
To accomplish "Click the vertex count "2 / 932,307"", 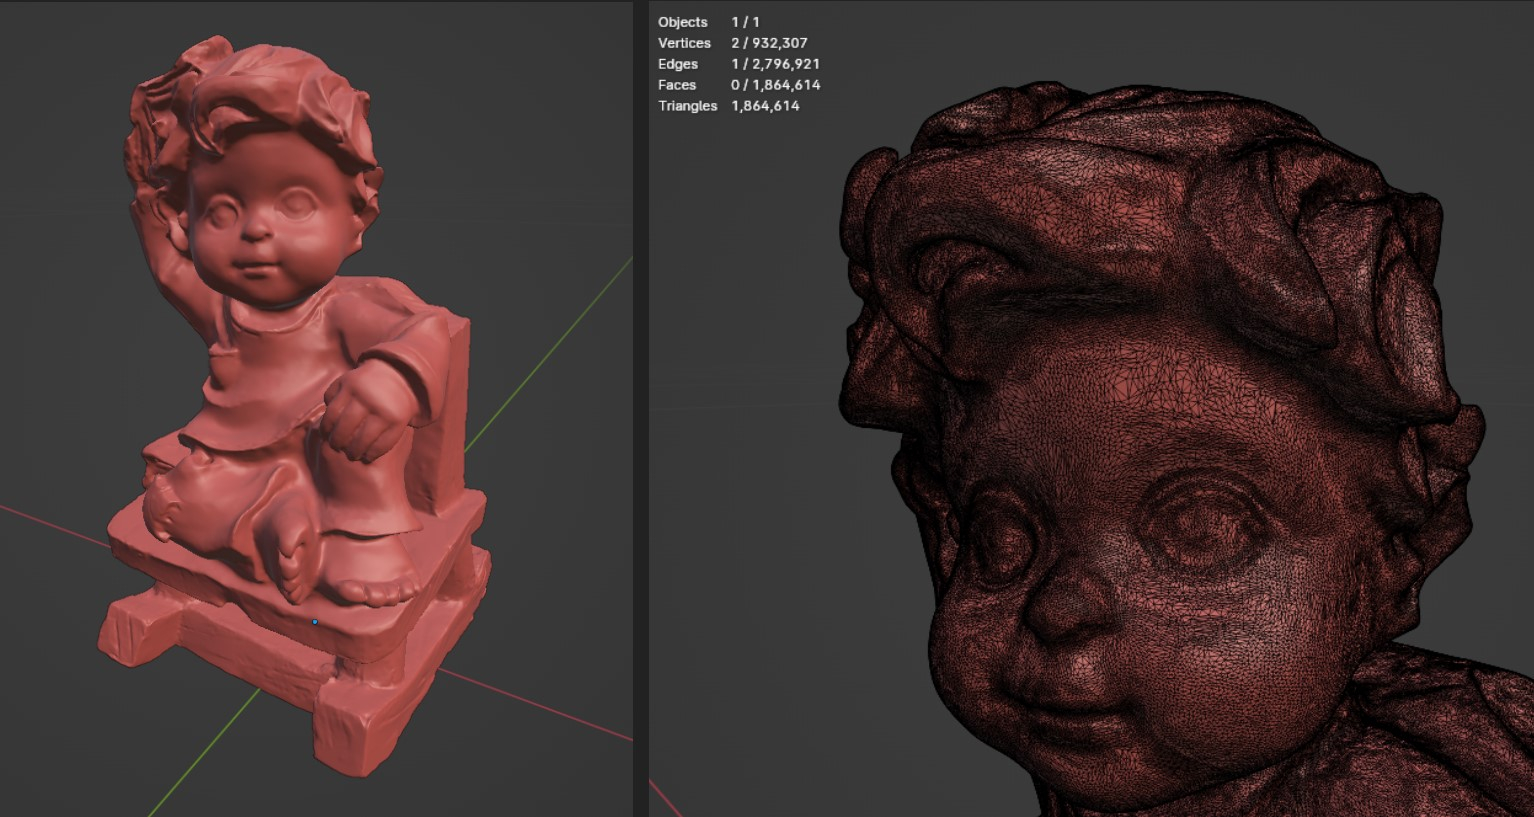I will (769, 43).
